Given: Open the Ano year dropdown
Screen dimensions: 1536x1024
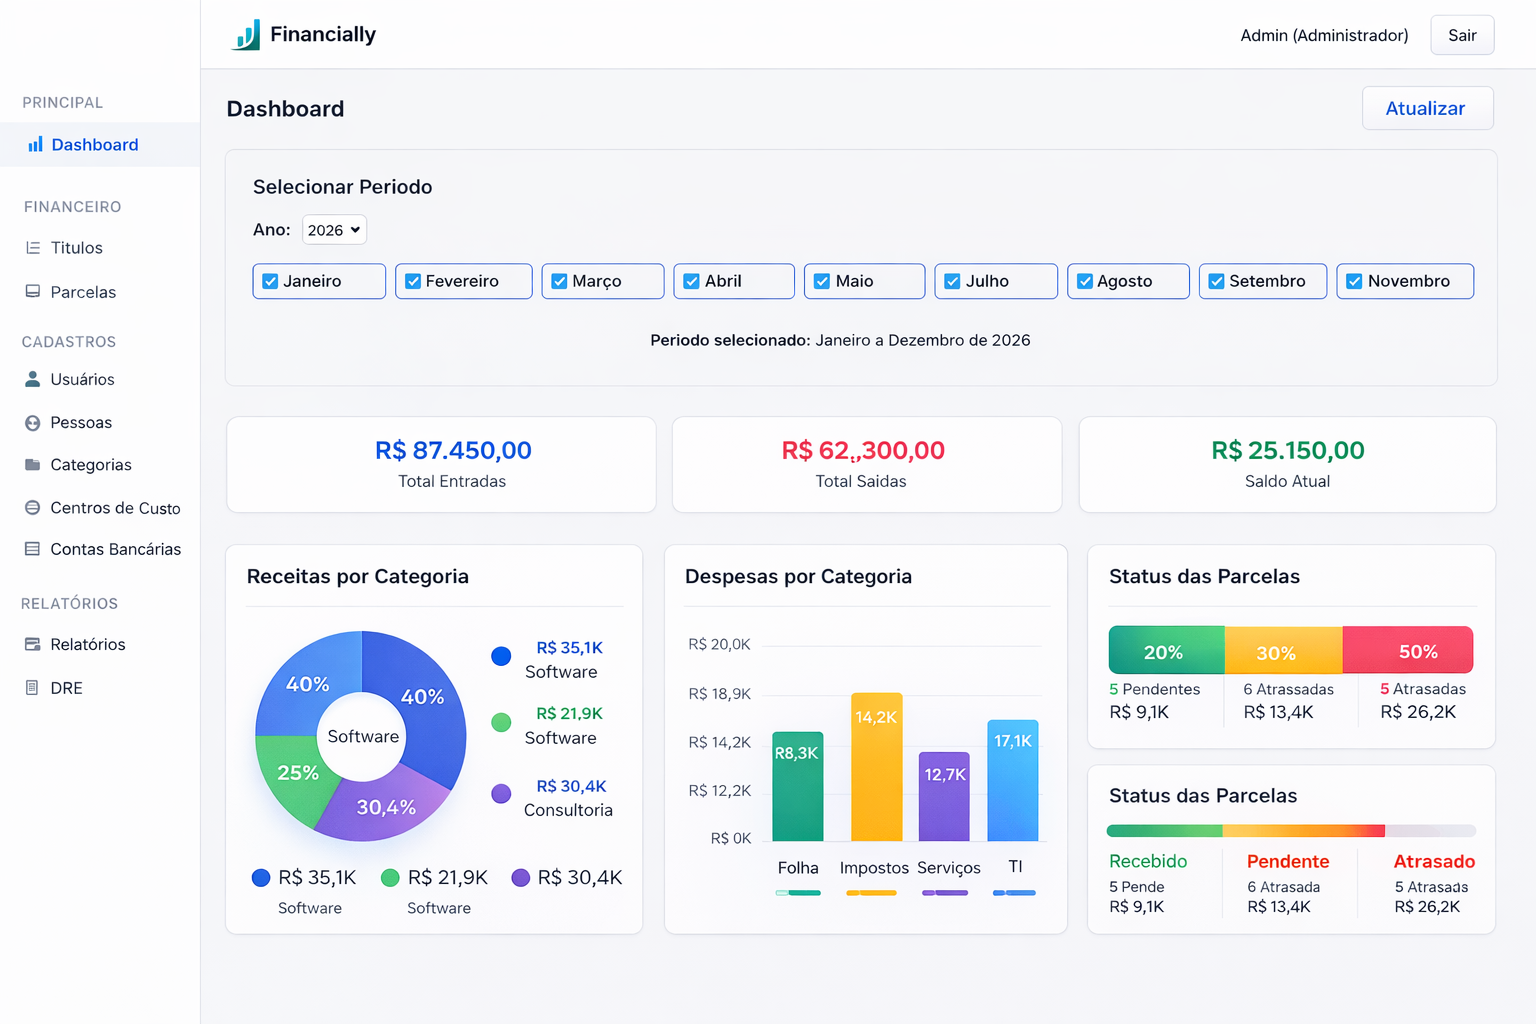Looking at the screenshot, I should [334, 230].
